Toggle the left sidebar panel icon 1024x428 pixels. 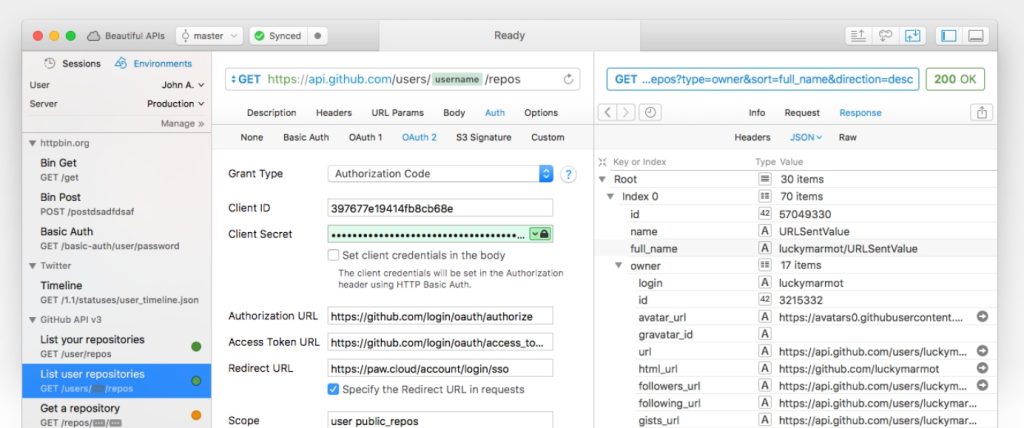pyautogui.click(x=949, y=36)
